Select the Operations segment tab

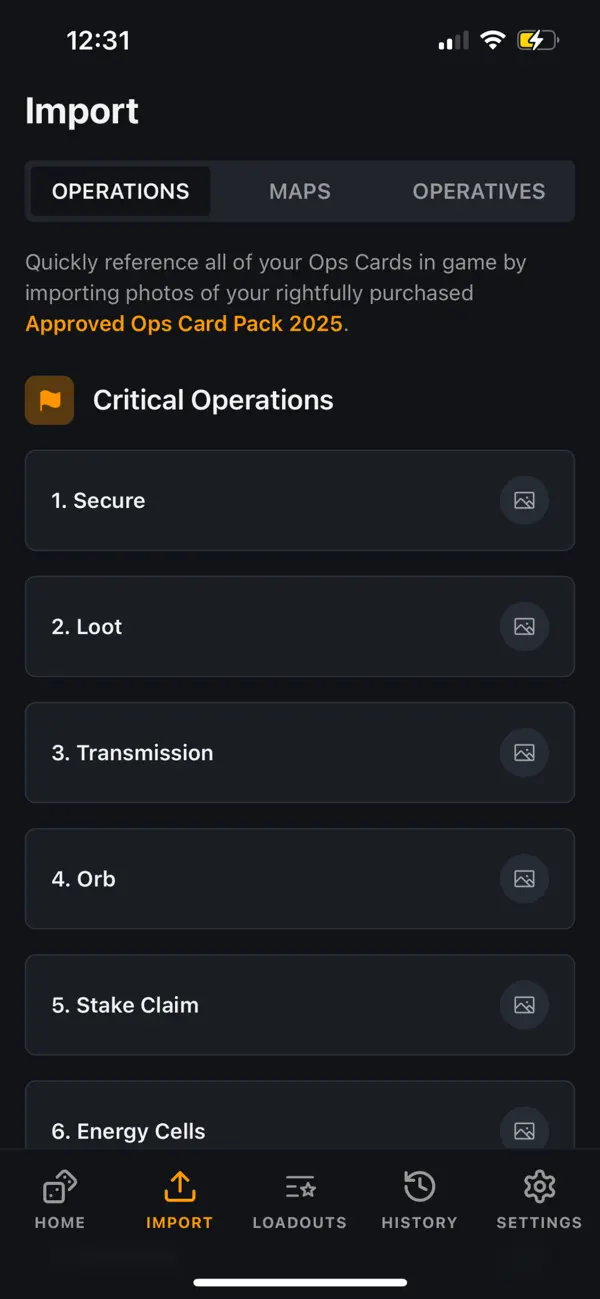121,191
